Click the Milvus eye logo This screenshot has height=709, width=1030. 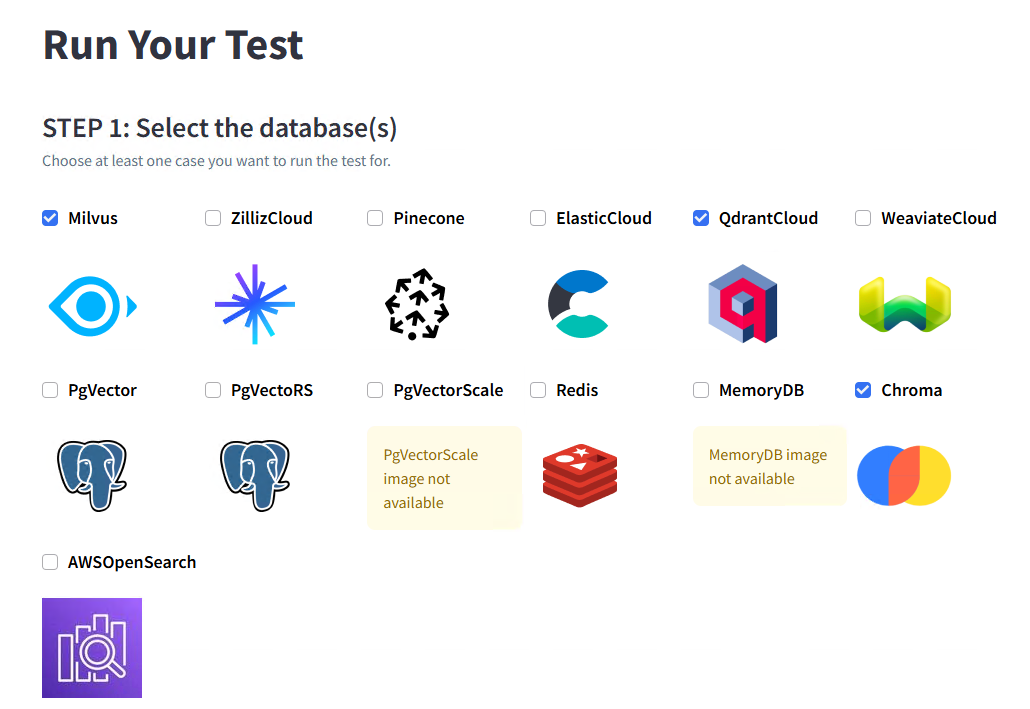pyautogui.click(x=93, y=306)
